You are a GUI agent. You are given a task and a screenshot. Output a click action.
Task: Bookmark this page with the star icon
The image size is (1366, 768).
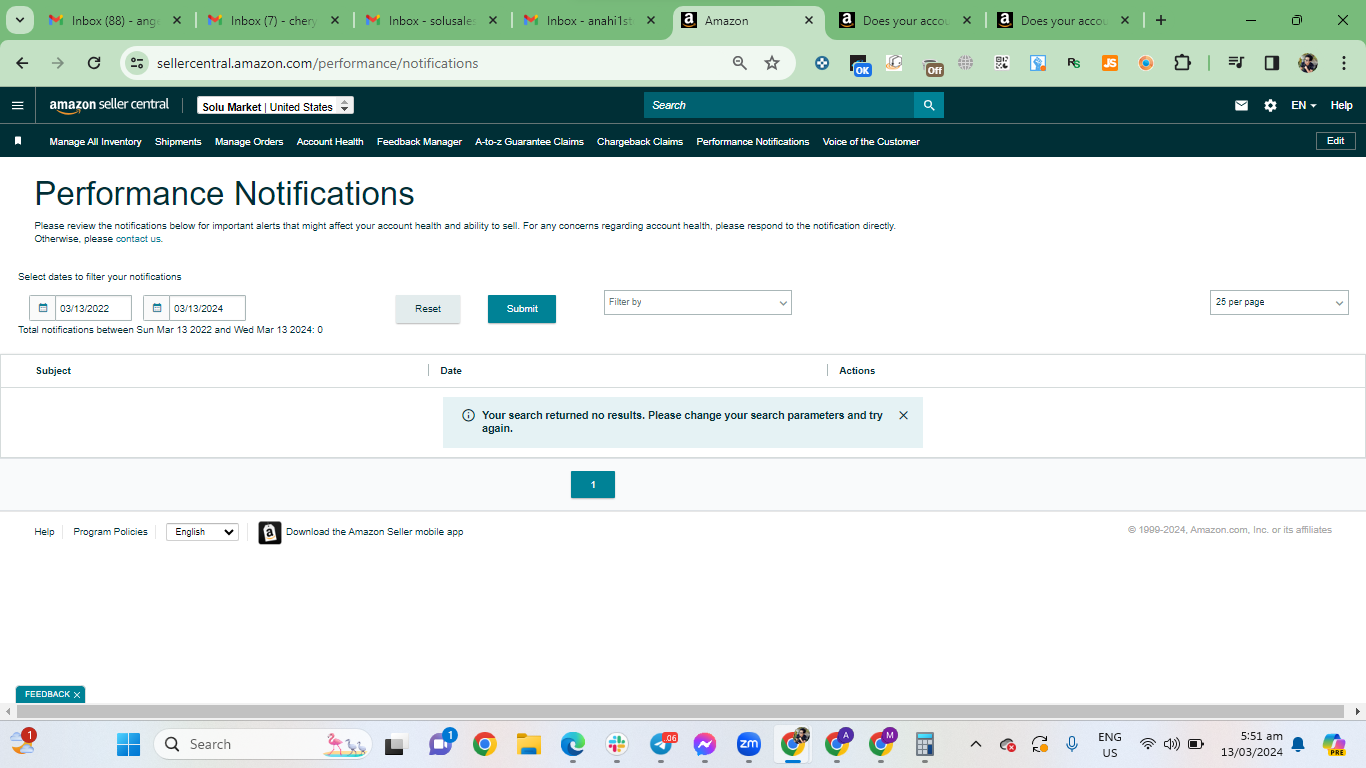pos(772,63)
